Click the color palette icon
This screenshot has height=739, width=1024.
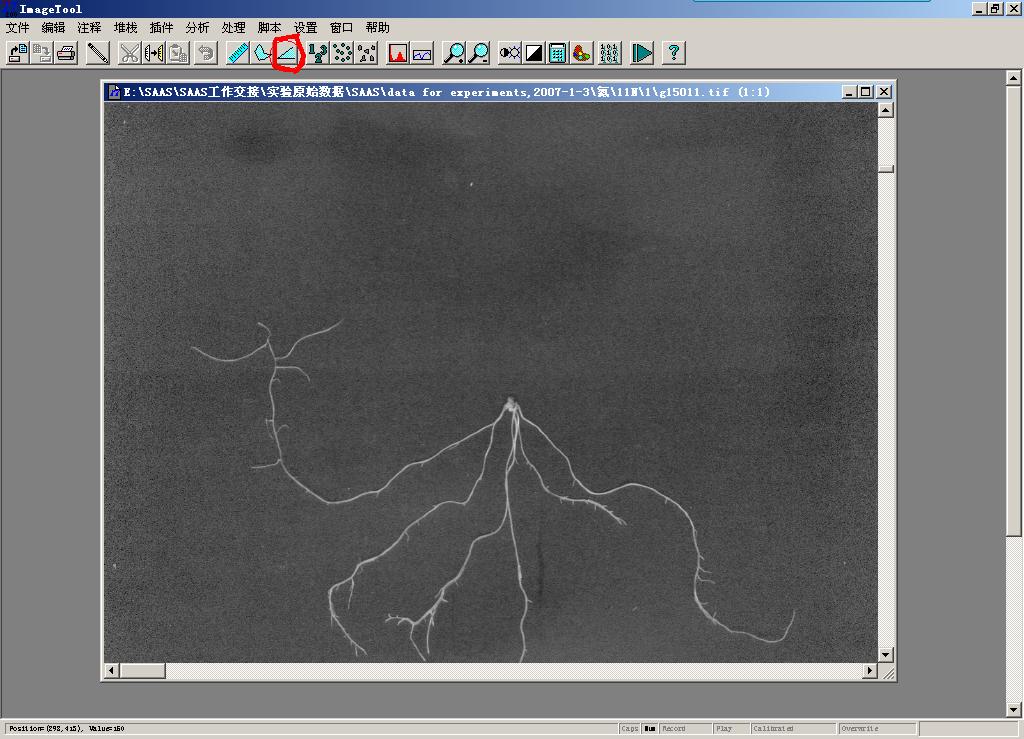coord(582,53)
